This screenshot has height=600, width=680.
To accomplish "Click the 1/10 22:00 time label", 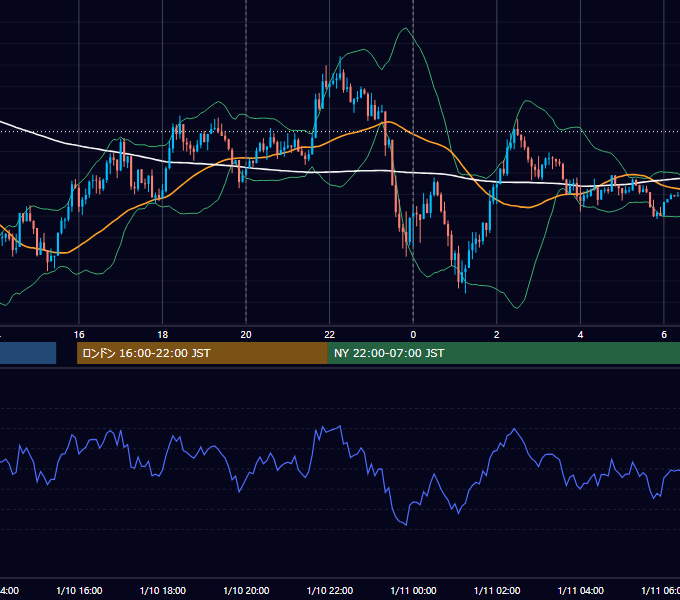I will 330,590.
